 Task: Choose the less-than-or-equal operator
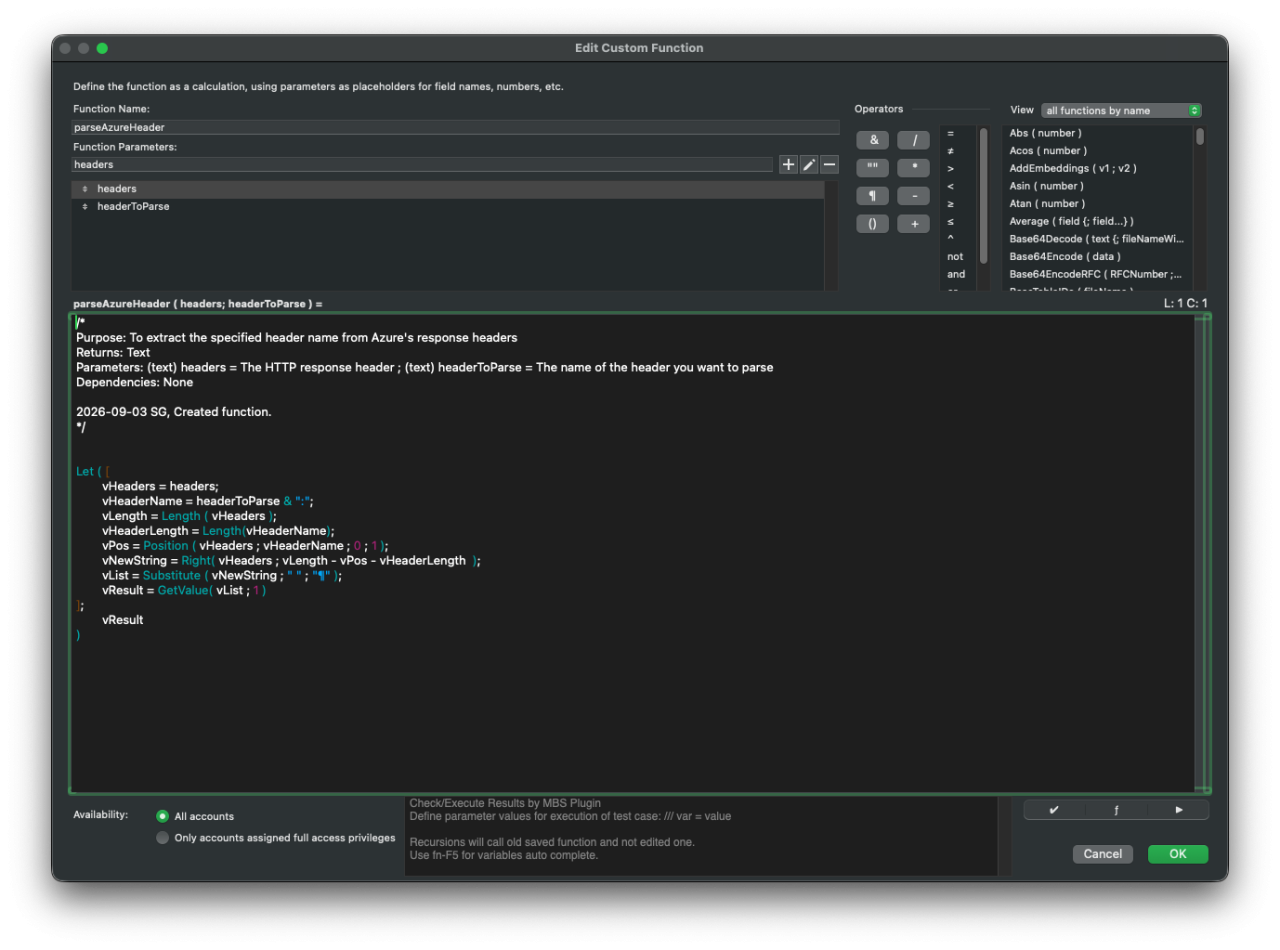pos(951,221)
